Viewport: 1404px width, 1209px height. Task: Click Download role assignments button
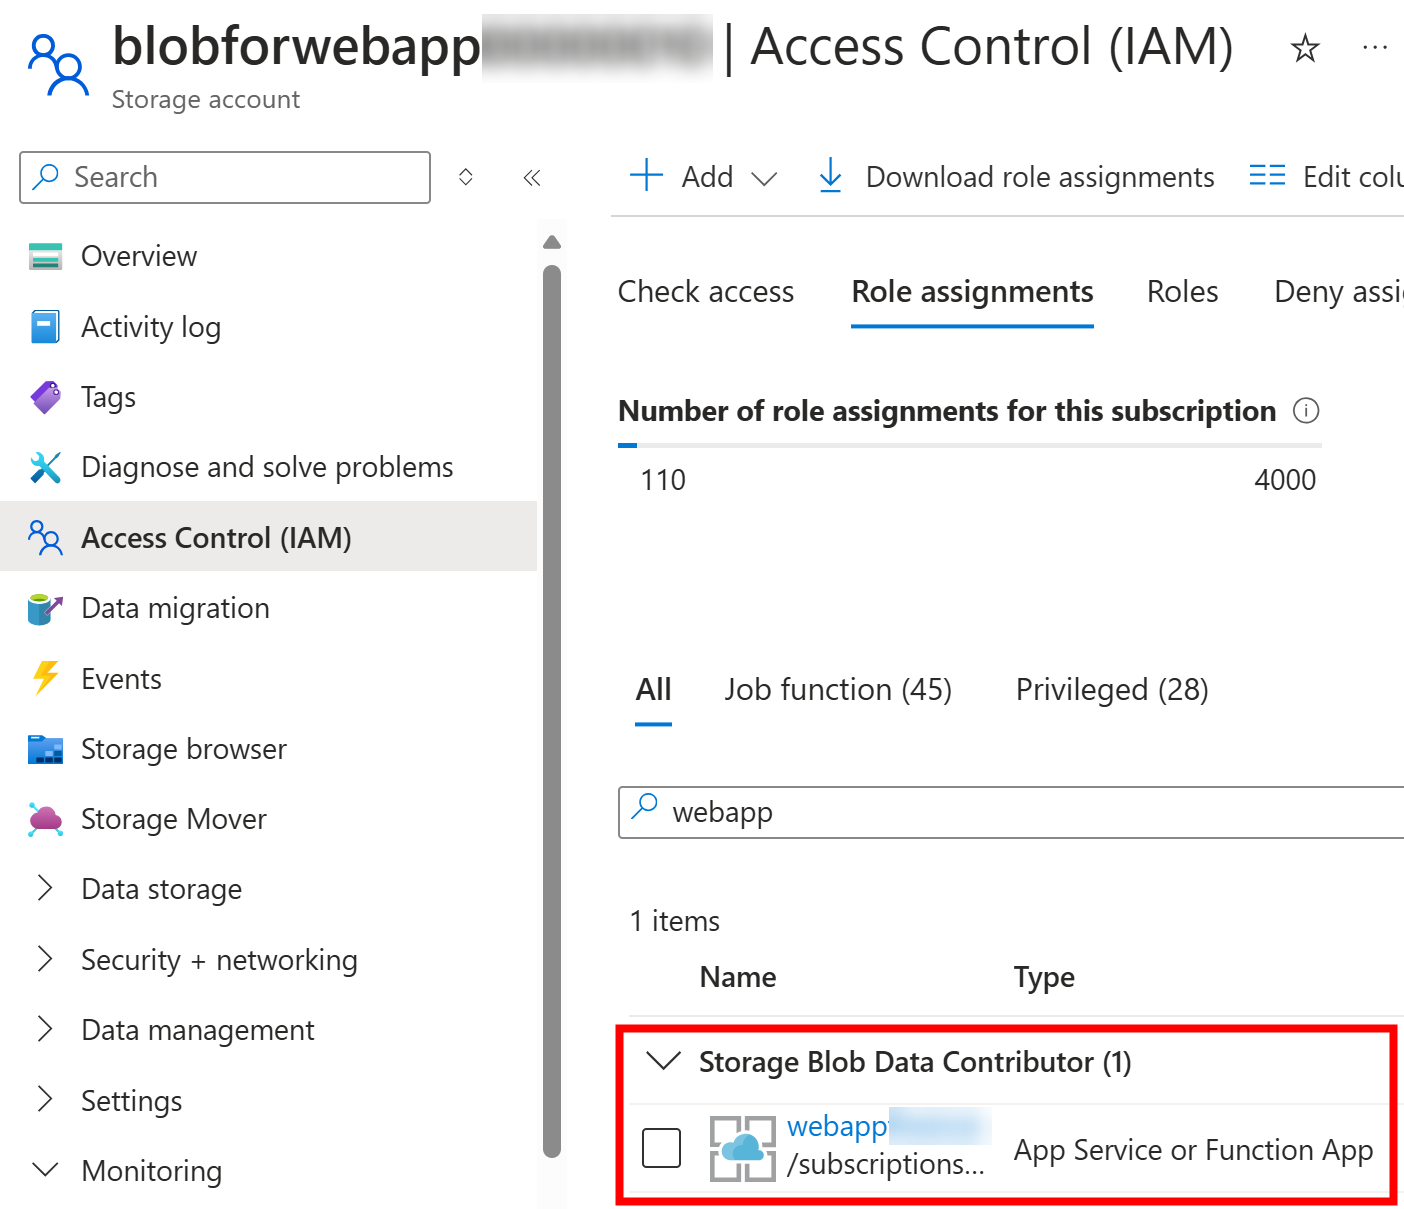coord(1017,177)
